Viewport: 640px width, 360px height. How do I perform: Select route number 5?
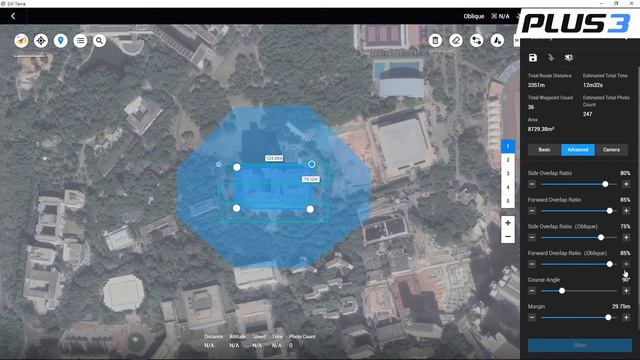508,201
